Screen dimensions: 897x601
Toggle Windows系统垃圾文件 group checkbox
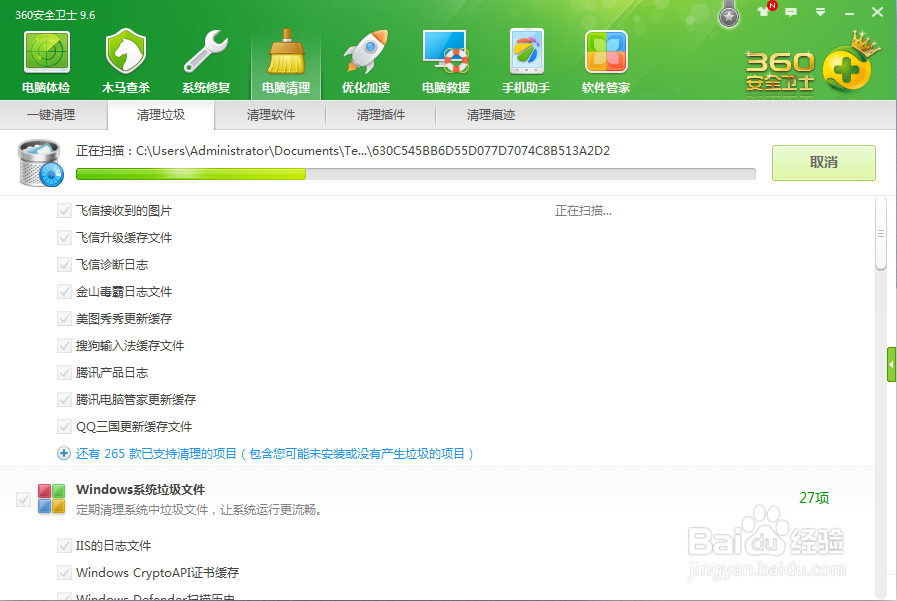click(x=23, y=499)
